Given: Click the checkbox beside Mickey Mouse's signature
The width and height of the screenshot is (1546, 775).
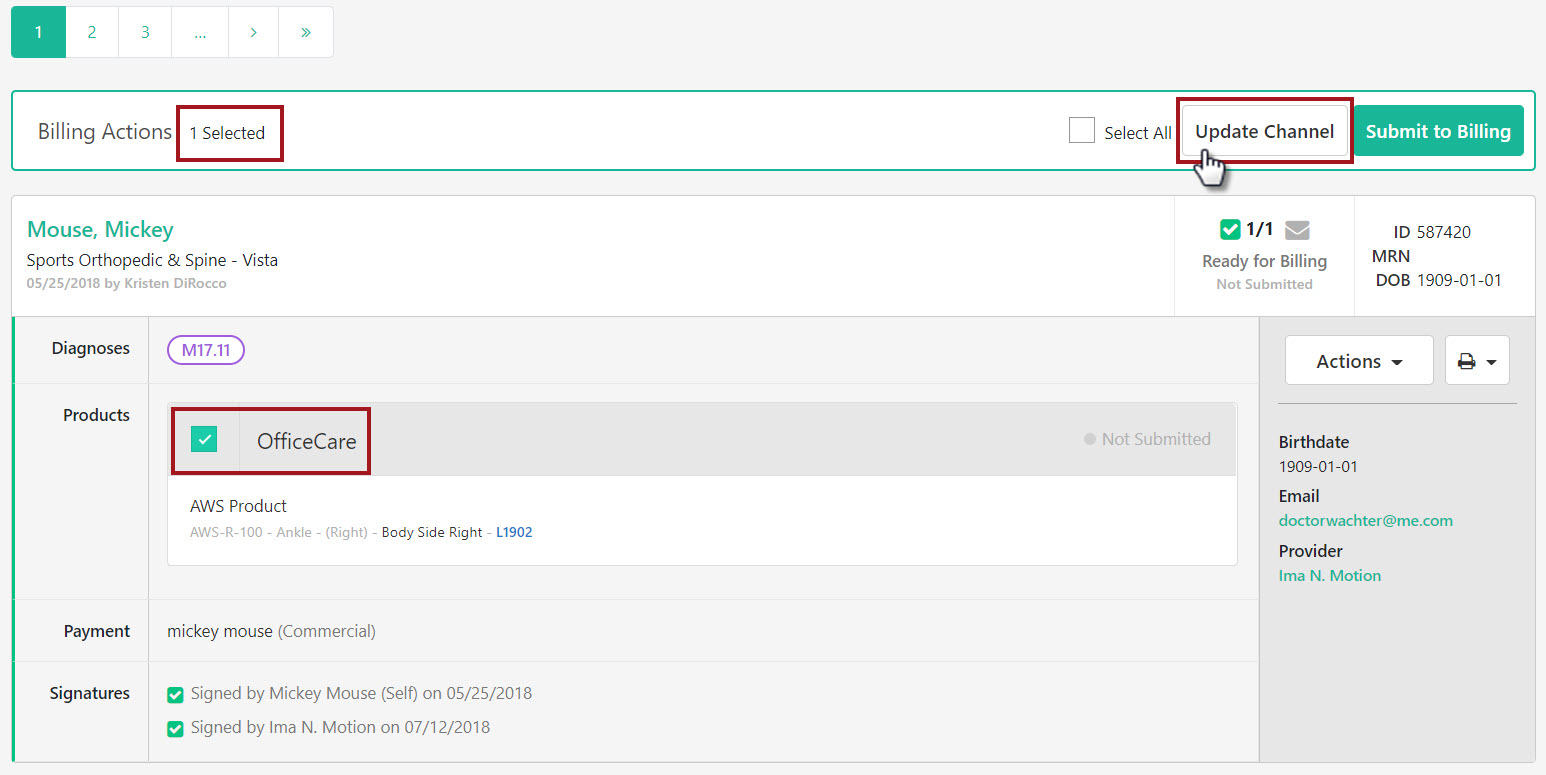Looking at the screenshot, I should point(175,693).
